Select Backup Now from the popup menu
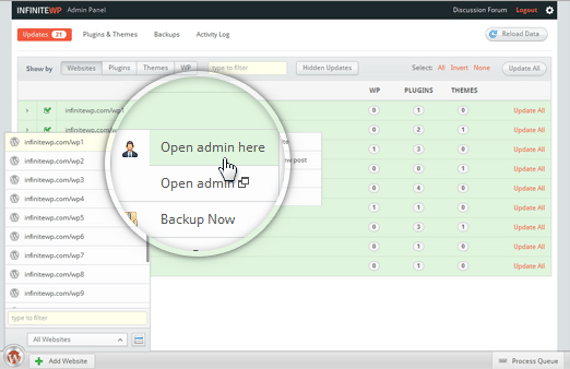The image size is (570, 369). tap(198, 219)
